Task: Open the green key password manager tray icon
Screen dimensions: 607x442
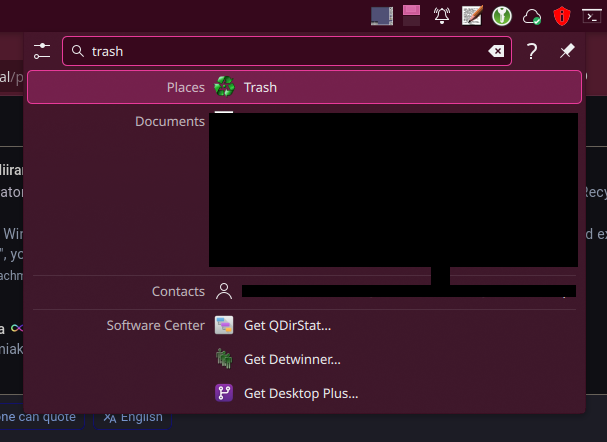Action: point(503,15)
